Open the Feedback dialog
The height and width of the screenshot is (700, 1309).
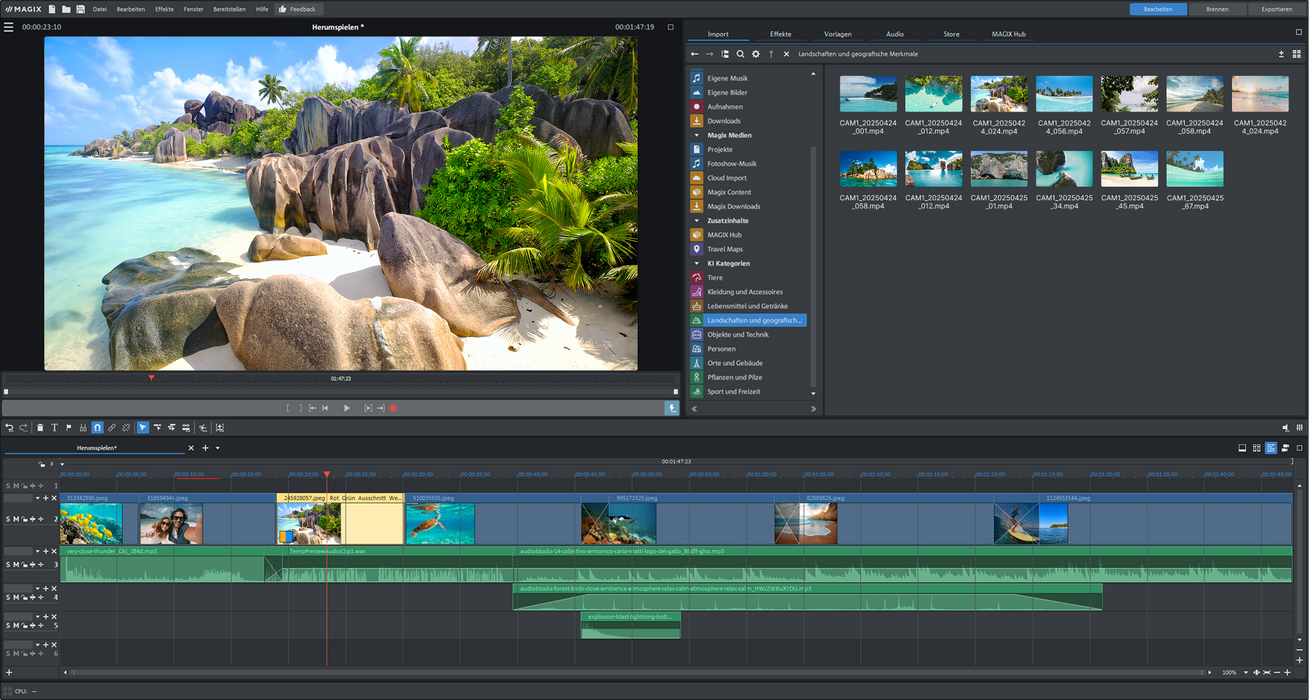297,9
